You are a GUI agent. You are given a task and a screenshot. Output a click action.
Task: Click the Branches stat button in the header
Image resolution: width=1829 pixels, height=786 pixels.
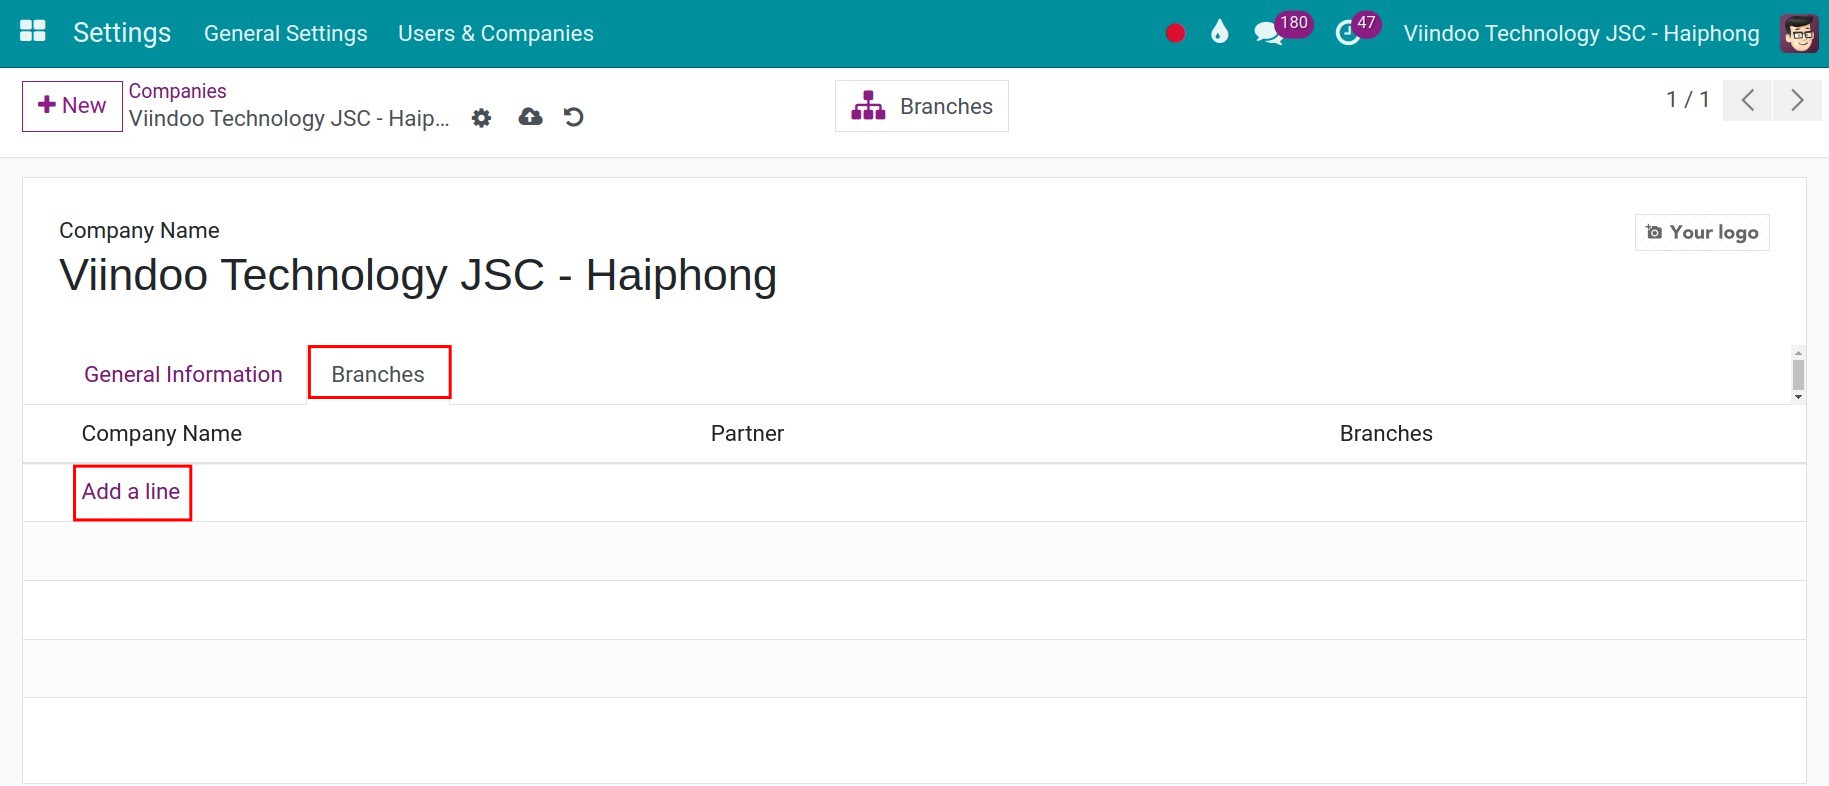922,106
